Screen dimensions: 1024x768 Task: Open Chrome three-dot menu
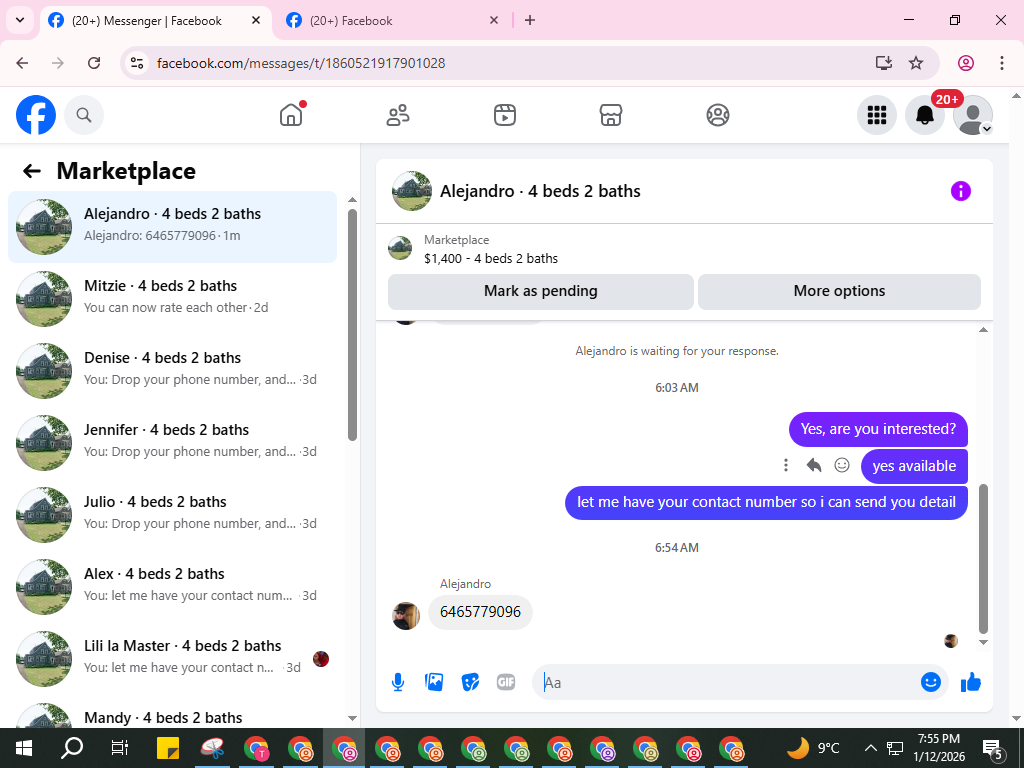click(1002, 63)
